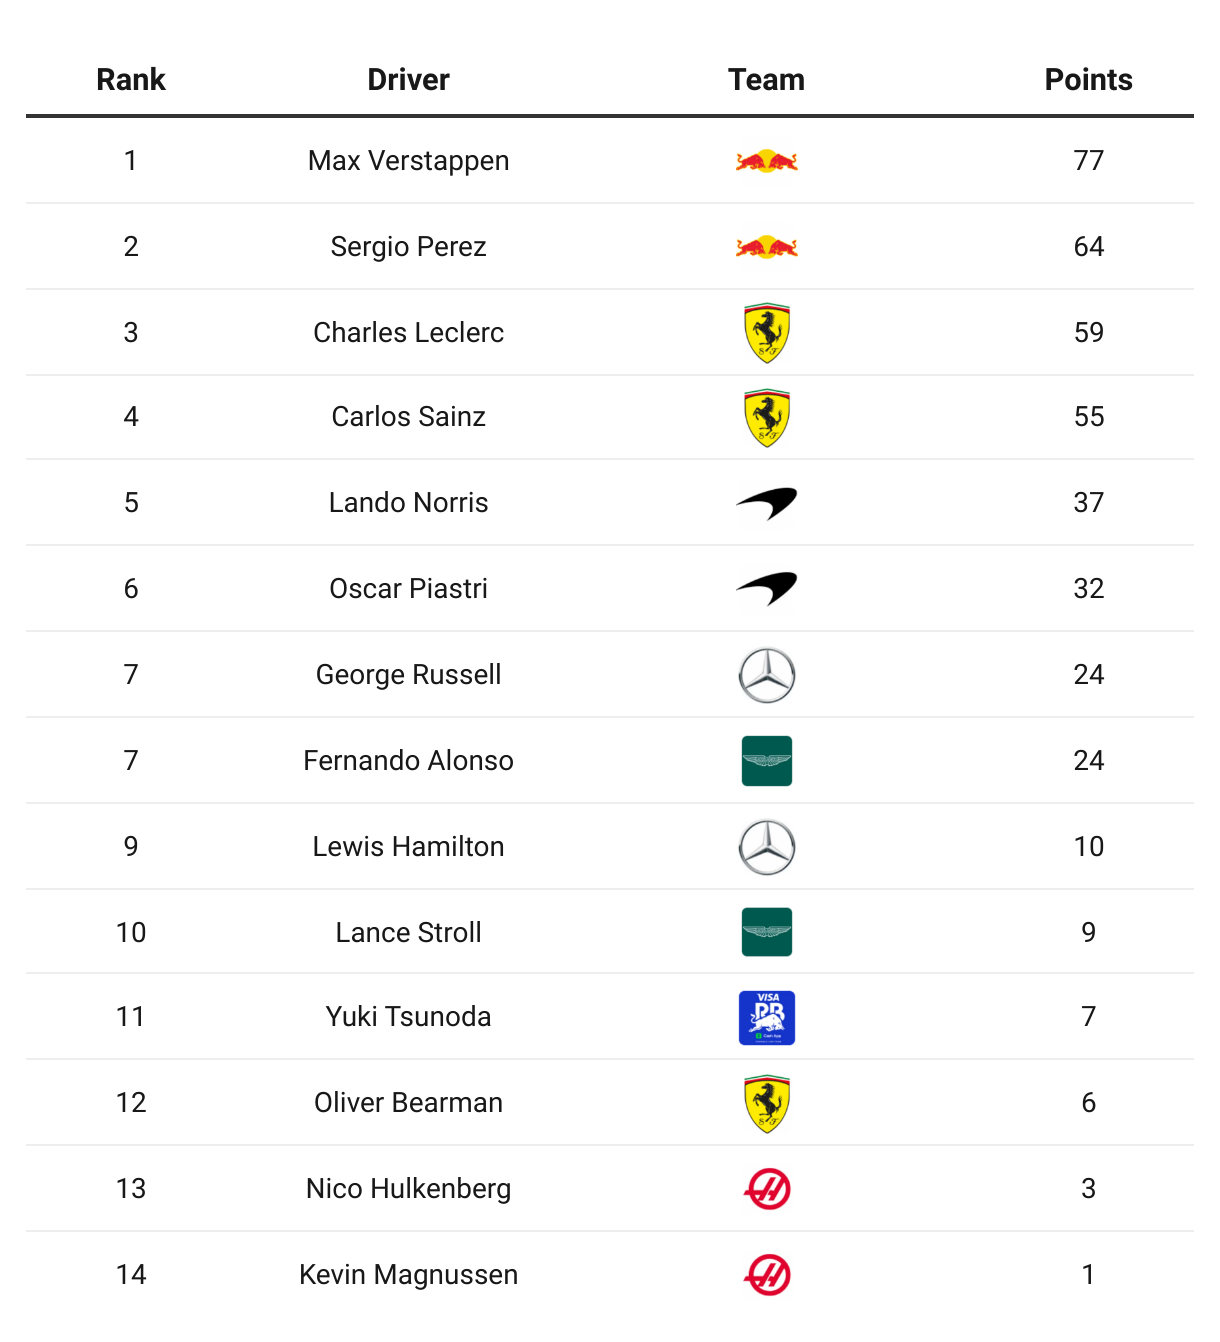1220x1342 pixels.
Task: Sort by the Rank column header
Action: tap(131, 80)
